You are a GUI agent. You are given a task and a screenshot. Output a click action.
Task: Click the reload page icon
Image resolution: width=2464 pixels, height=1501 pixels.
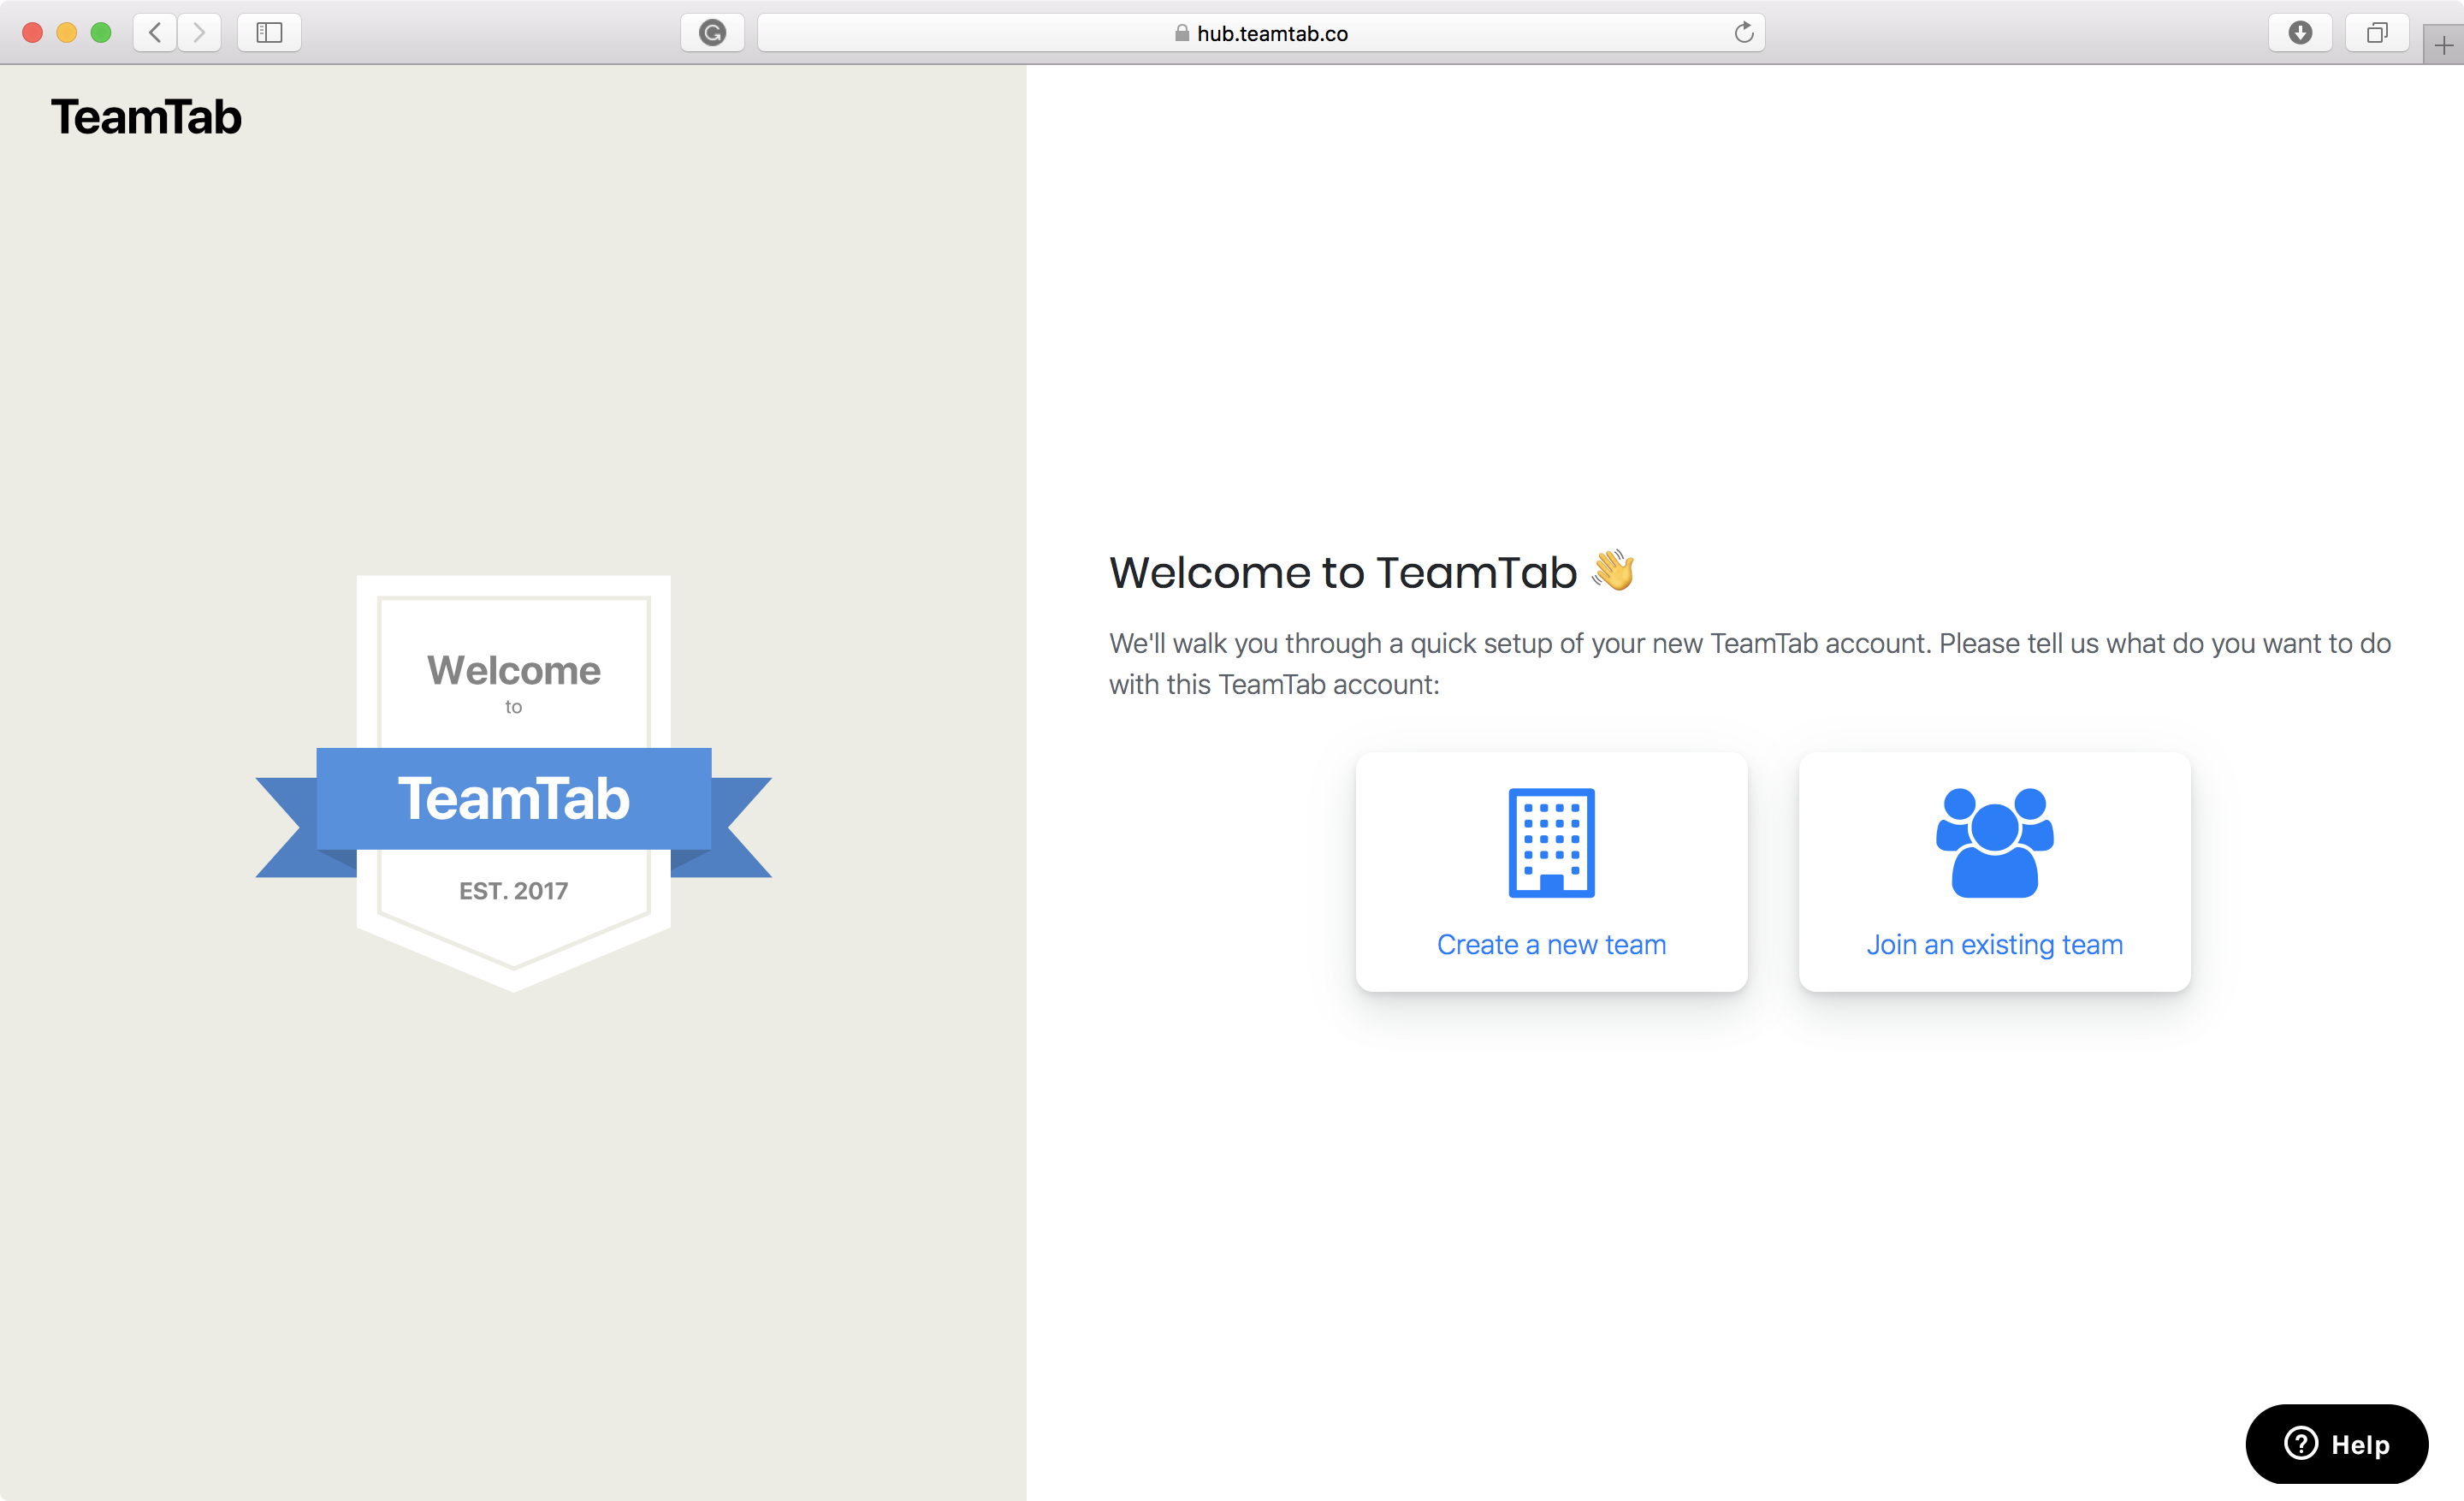(x=1743, y=32)
